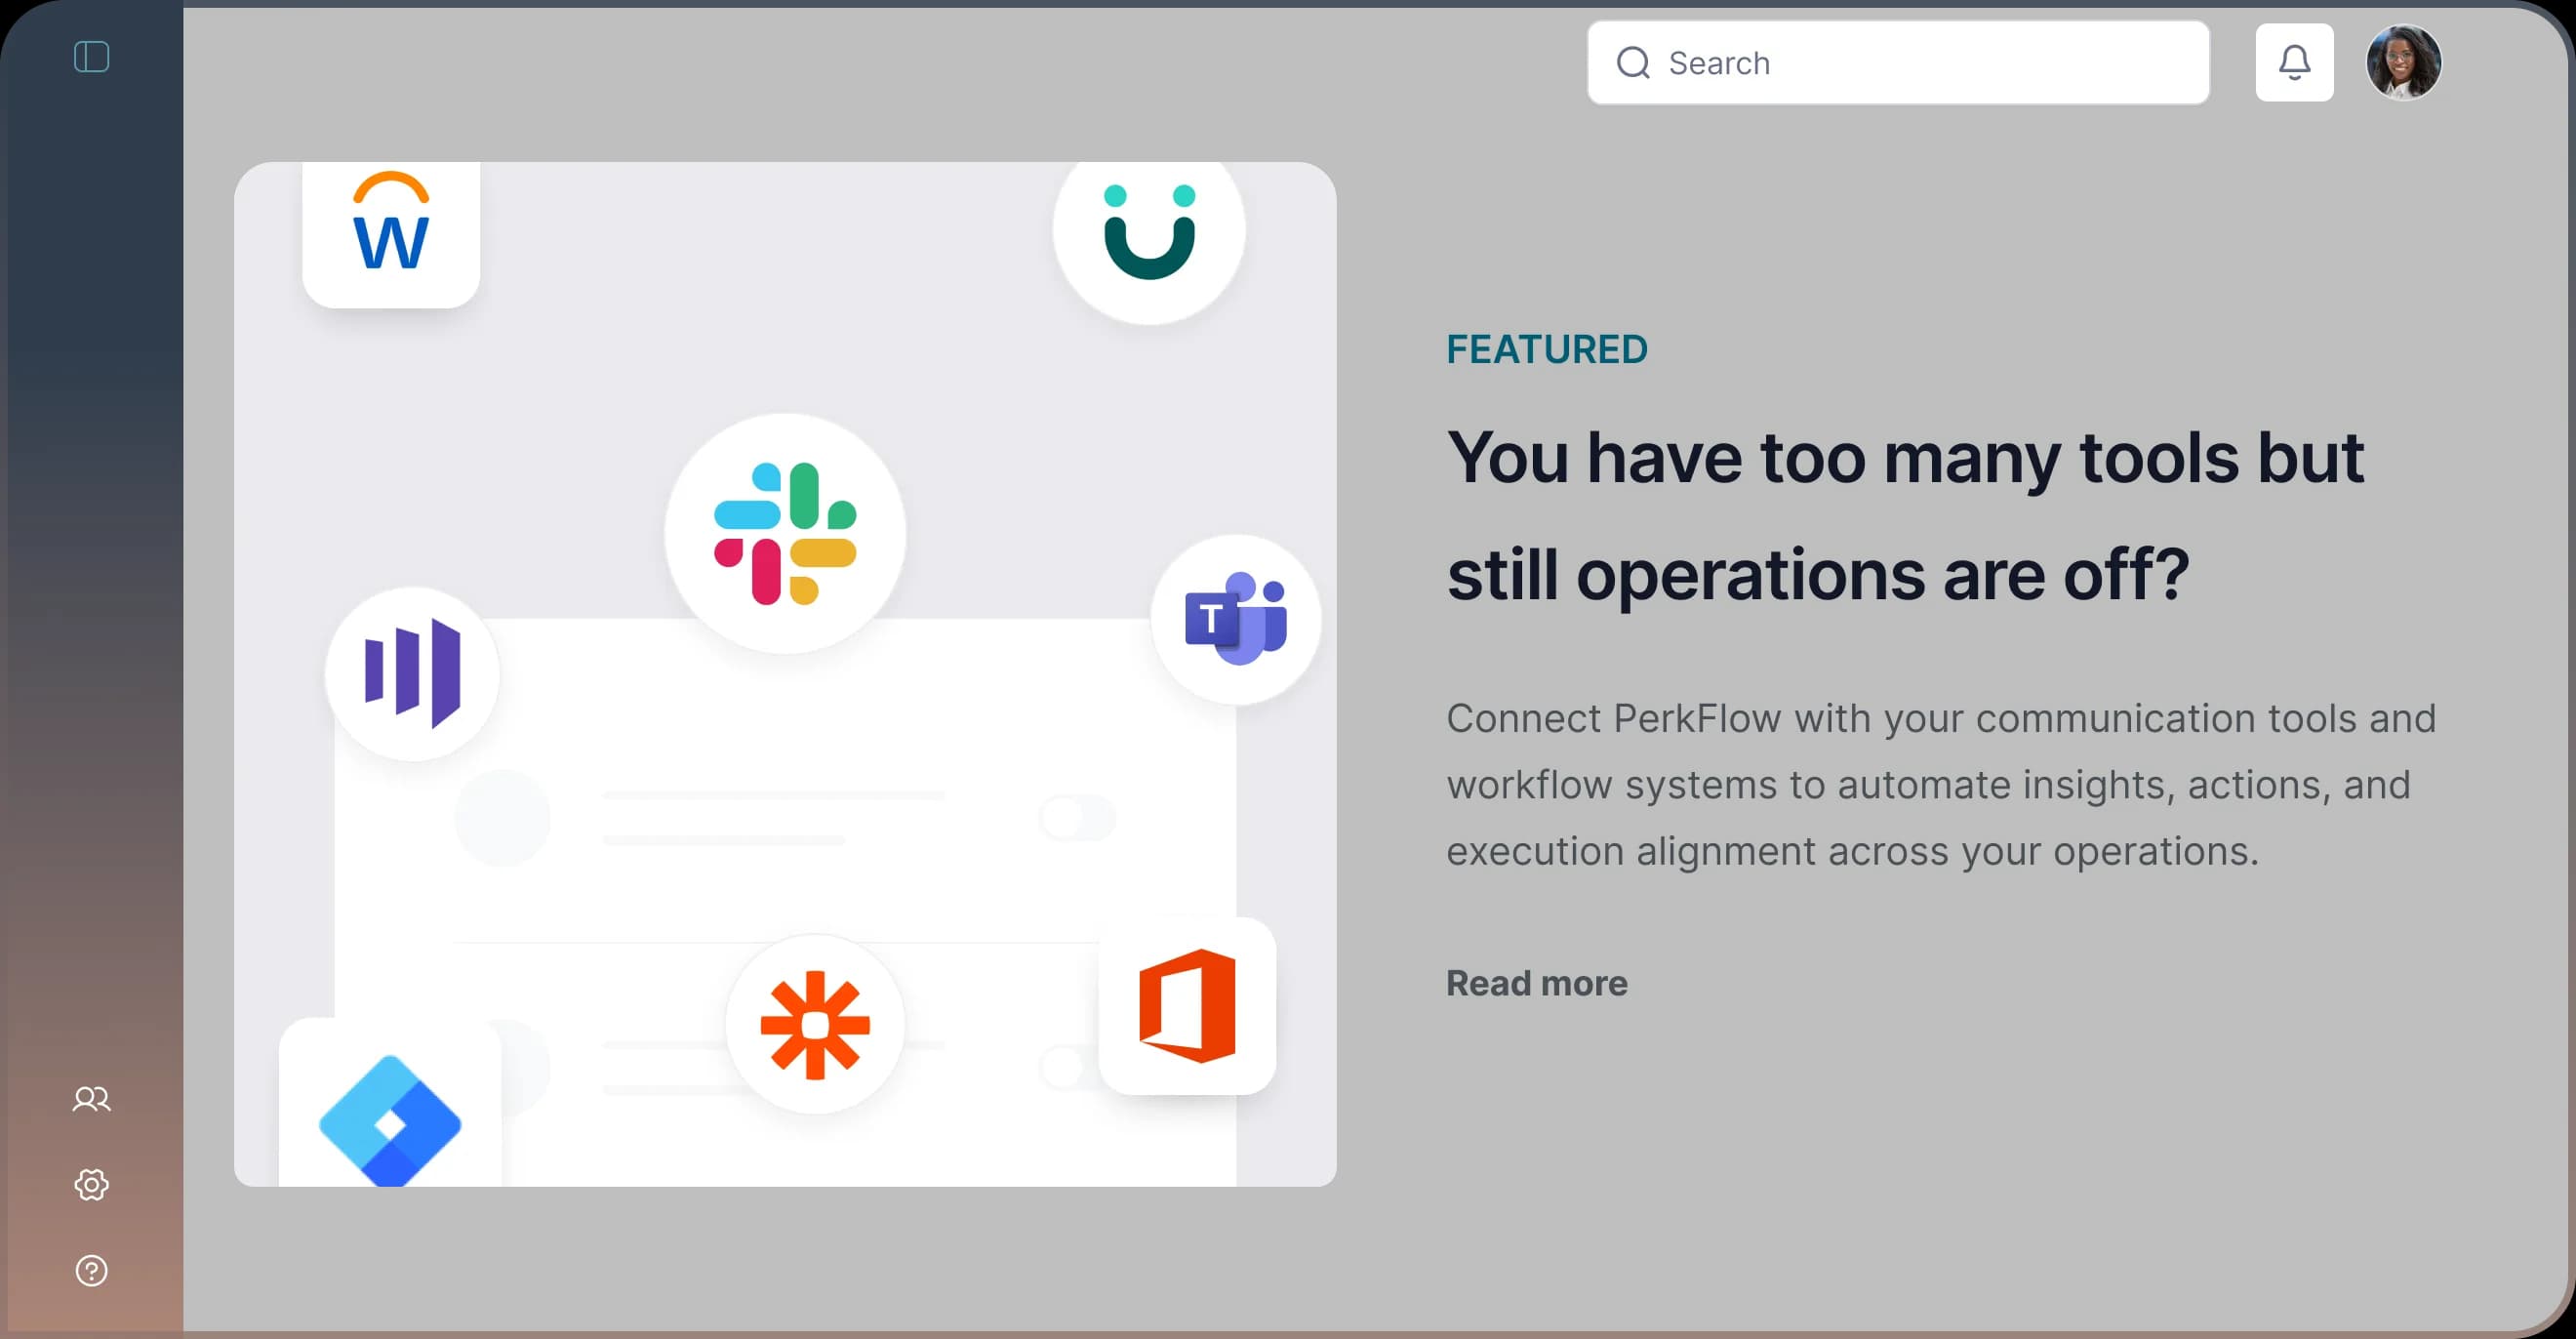Image resolution: width=2576 pixels, height=1339 pixels.
Task: Select the Microsoft Teams icon
Action: [1235, 620]
